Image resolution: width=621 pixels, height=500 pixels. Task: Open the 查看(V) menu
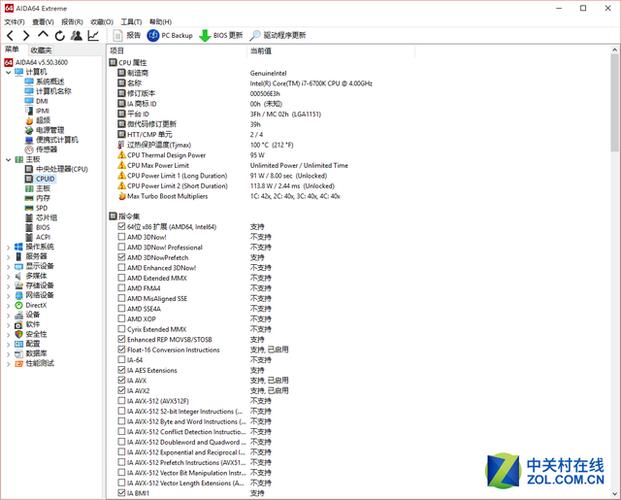[43, 21]
